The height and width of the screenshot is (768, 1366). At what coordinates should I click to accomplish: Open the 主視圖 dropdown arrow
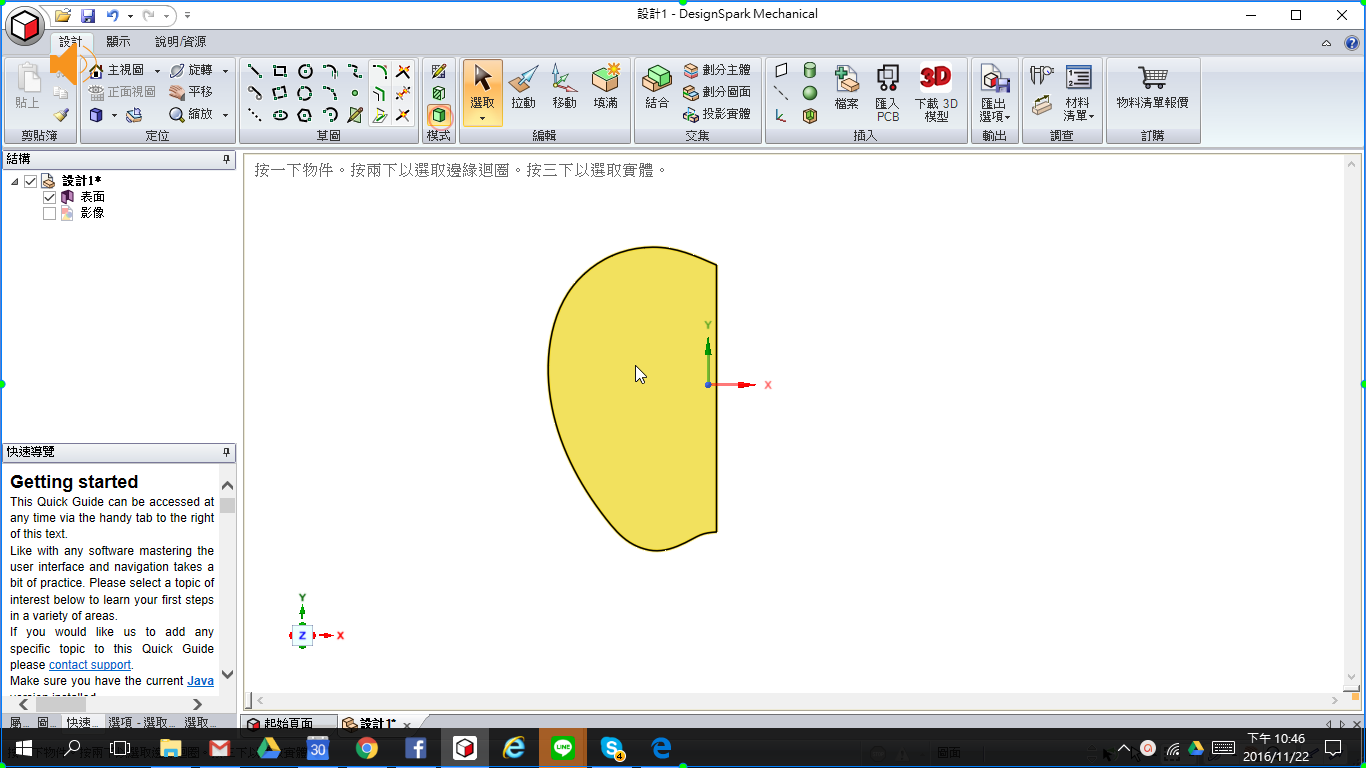(x=157, y=71)
